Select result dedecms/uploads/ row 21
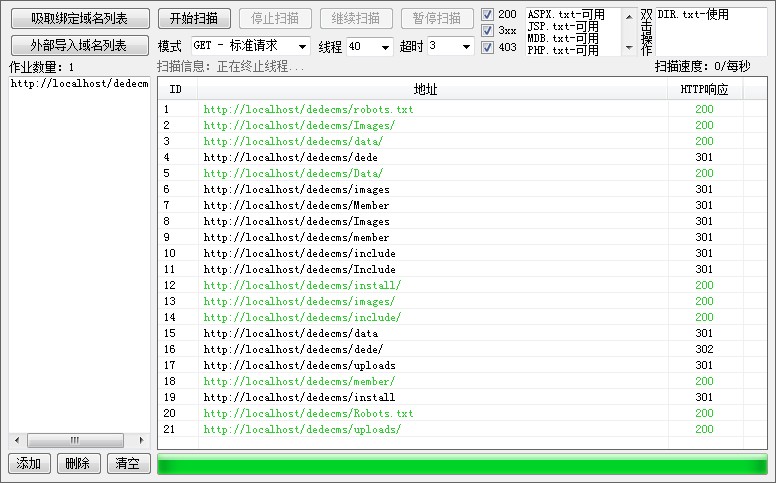This screenshot has width=776, height=483. pos(462,429)
